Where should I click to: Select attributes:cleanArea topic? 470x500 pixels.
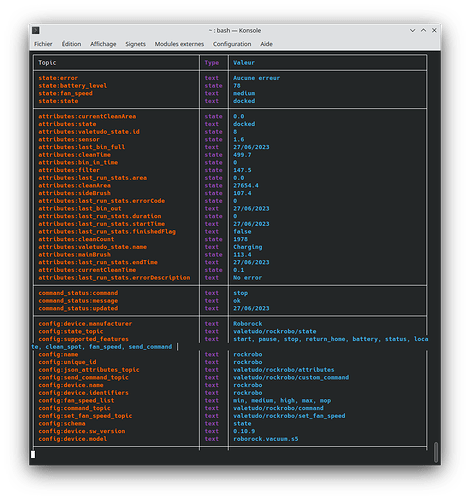(74, 185)
